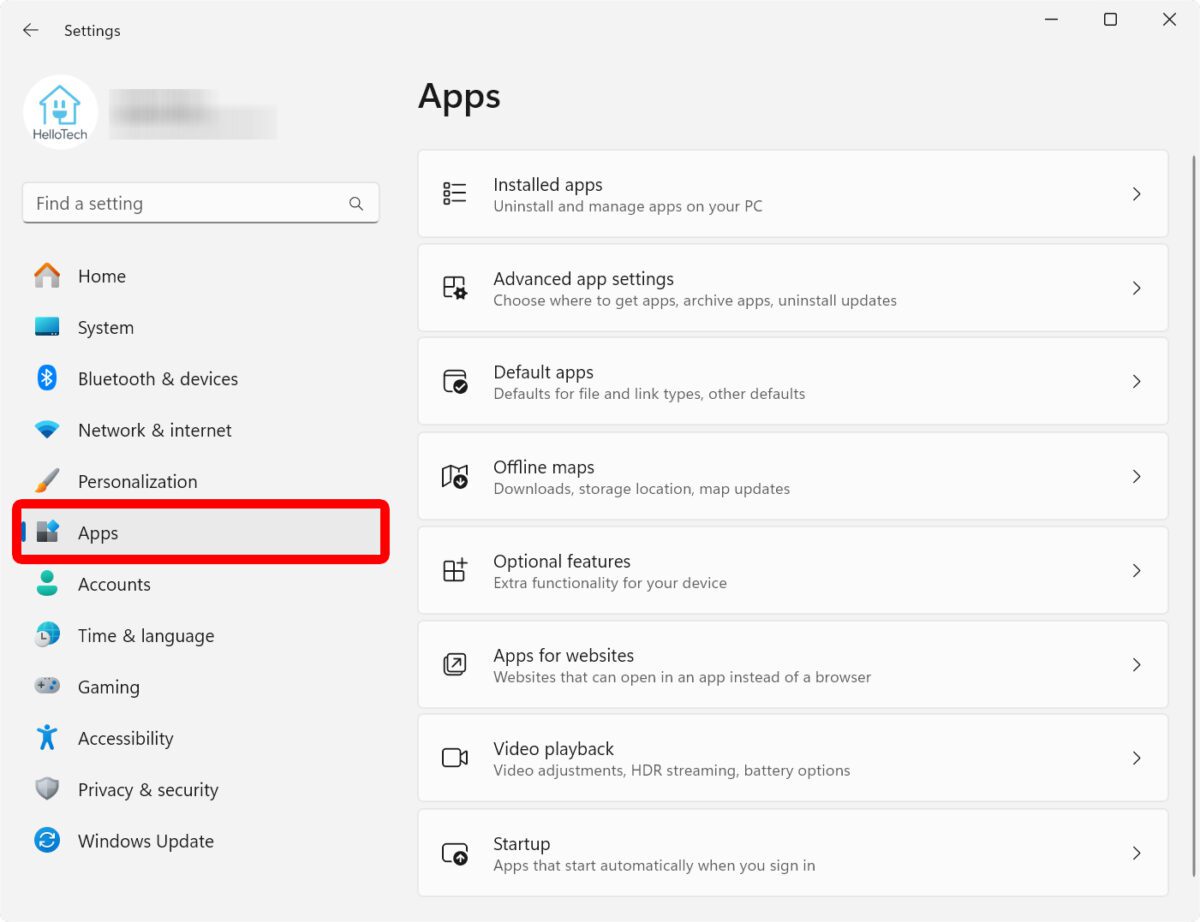
Task: Click the Find a setting field
Action: point(185,204)
